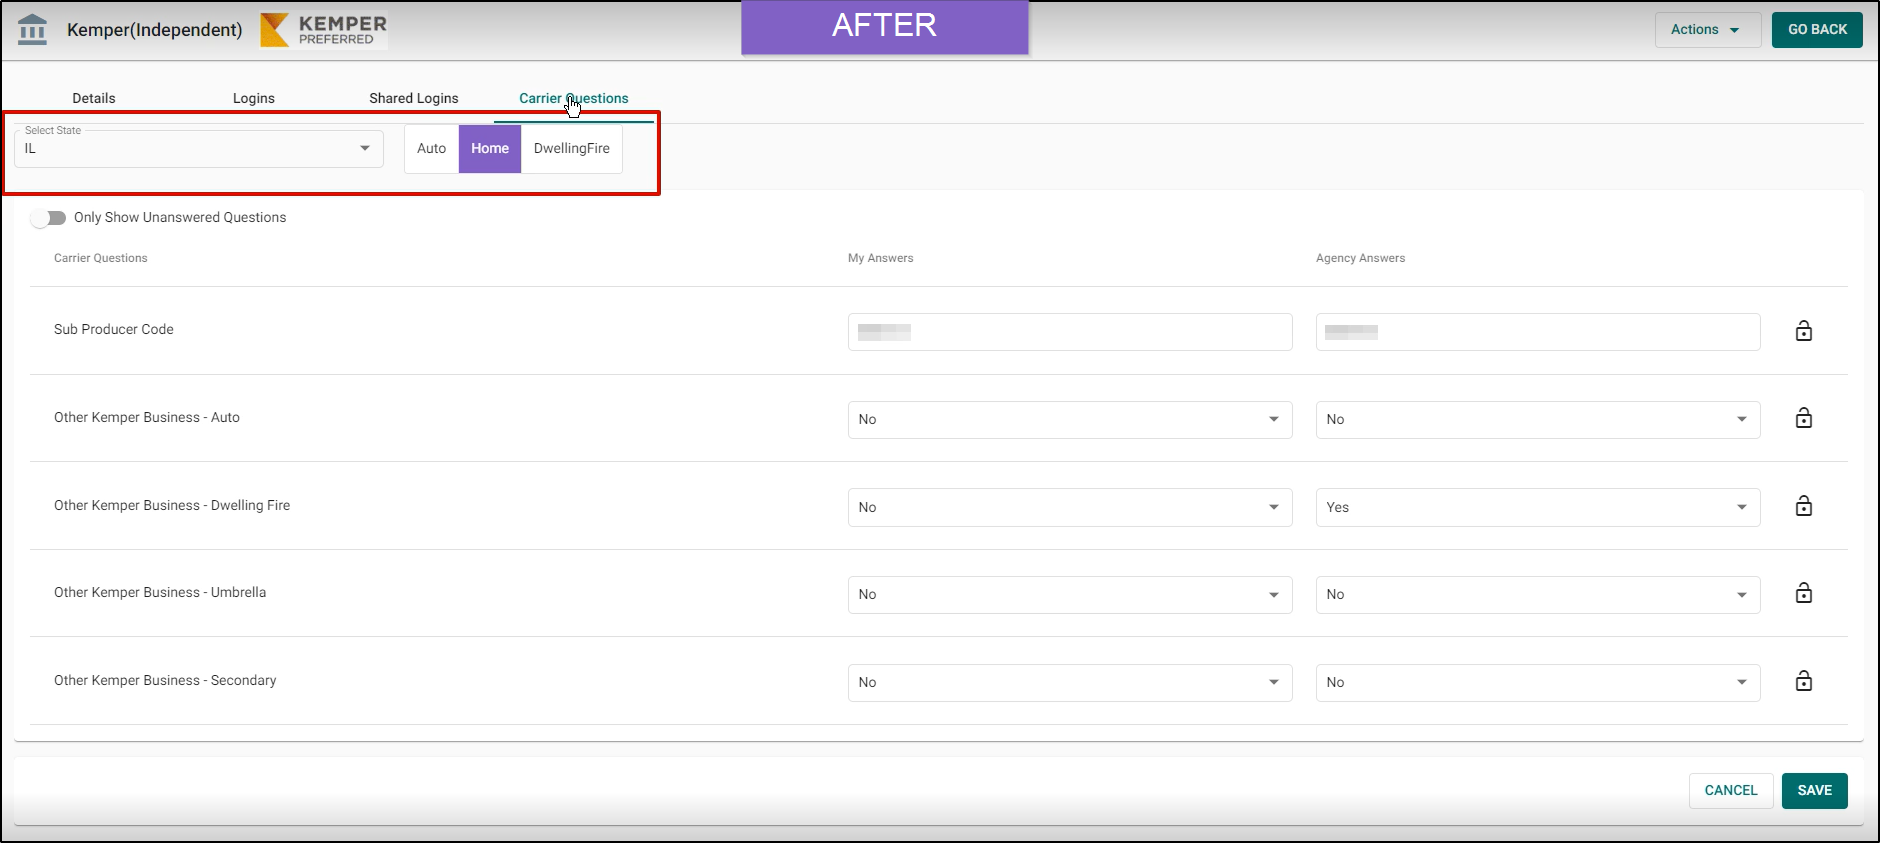
Task: Click the Kemper Preferred logo
Action: 324,30
